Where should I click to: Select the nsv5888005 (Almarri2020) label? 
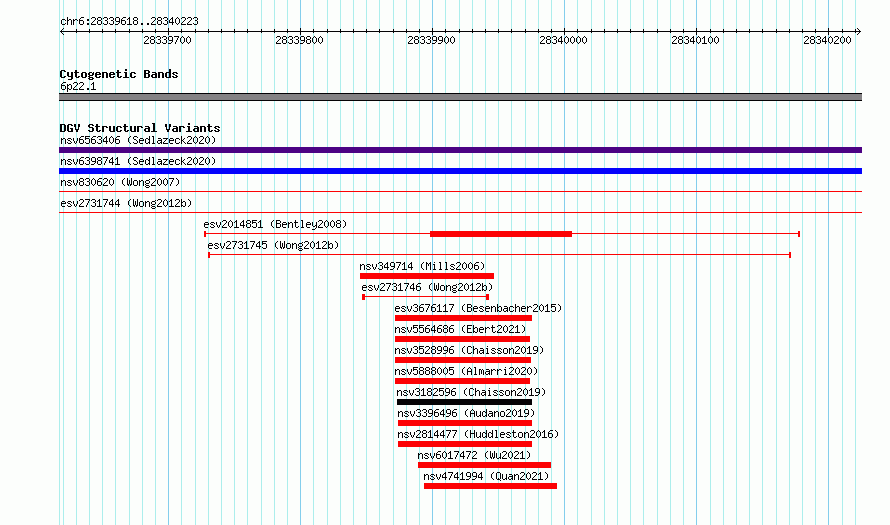click(x=467, y=371)
